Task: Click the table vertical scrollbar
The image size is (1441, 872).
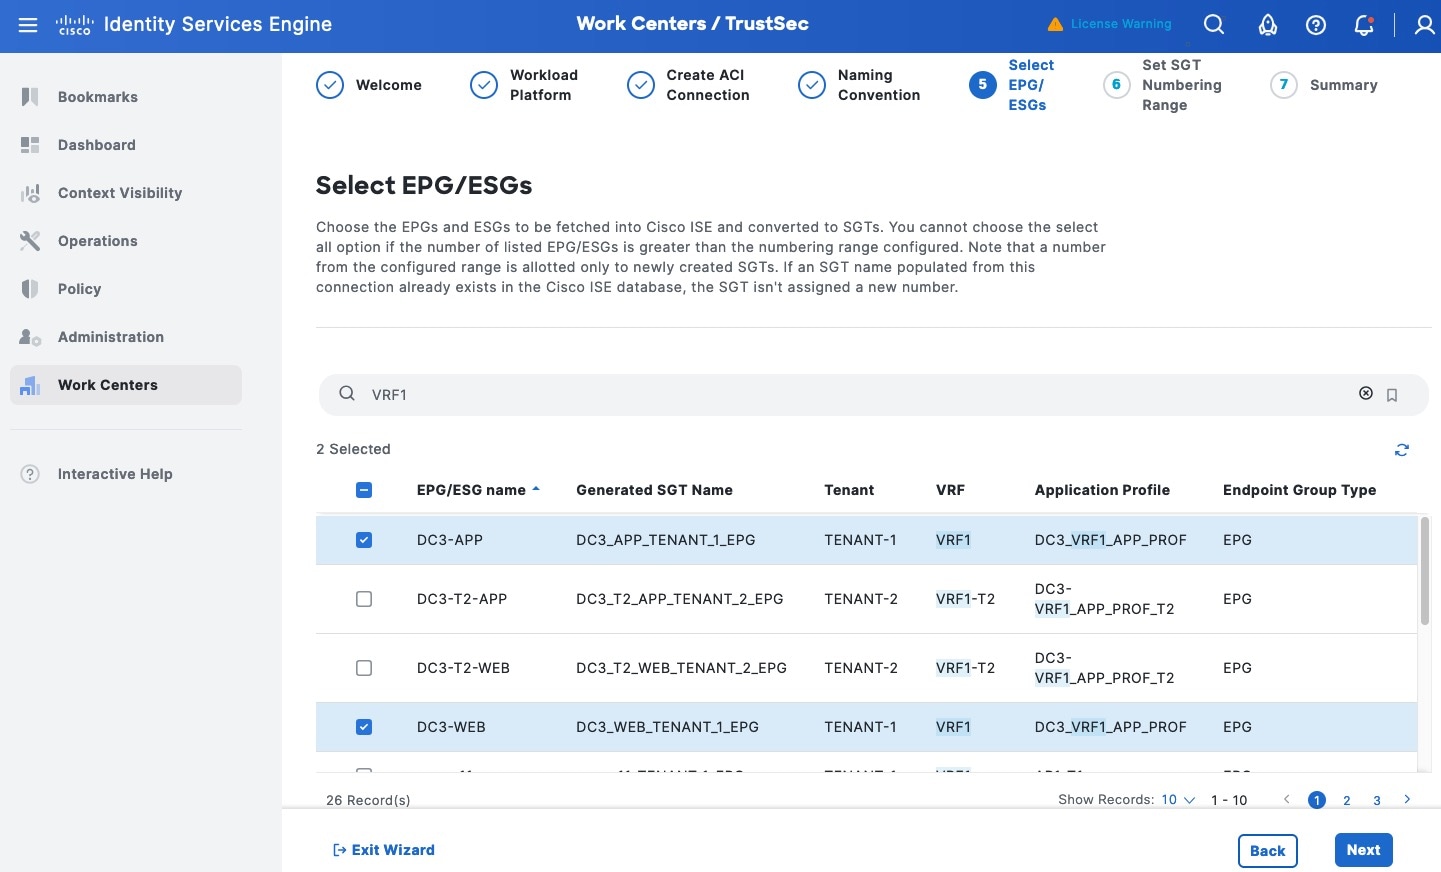Action: [x=1424, y=572]
